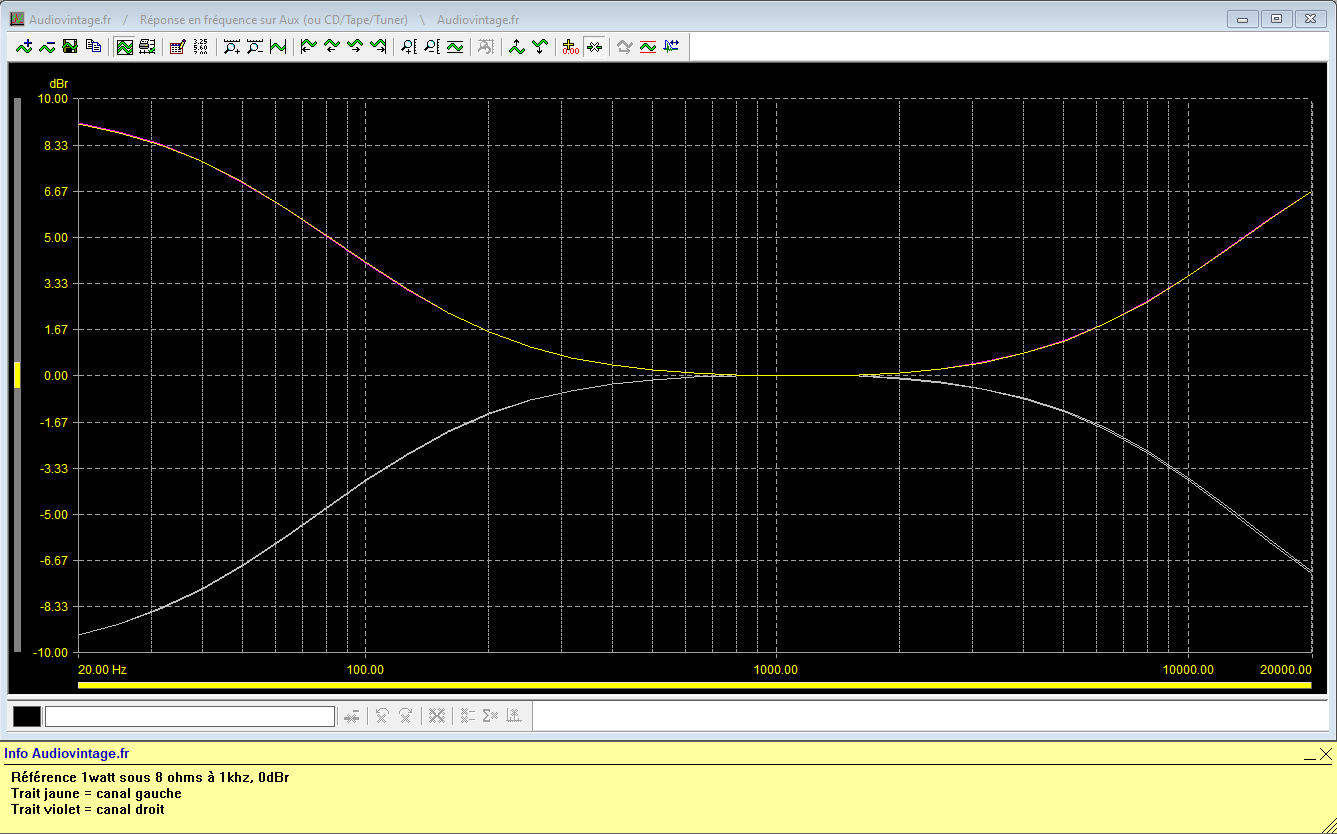Click the redo delete curved arrow icon

[405, 716]
